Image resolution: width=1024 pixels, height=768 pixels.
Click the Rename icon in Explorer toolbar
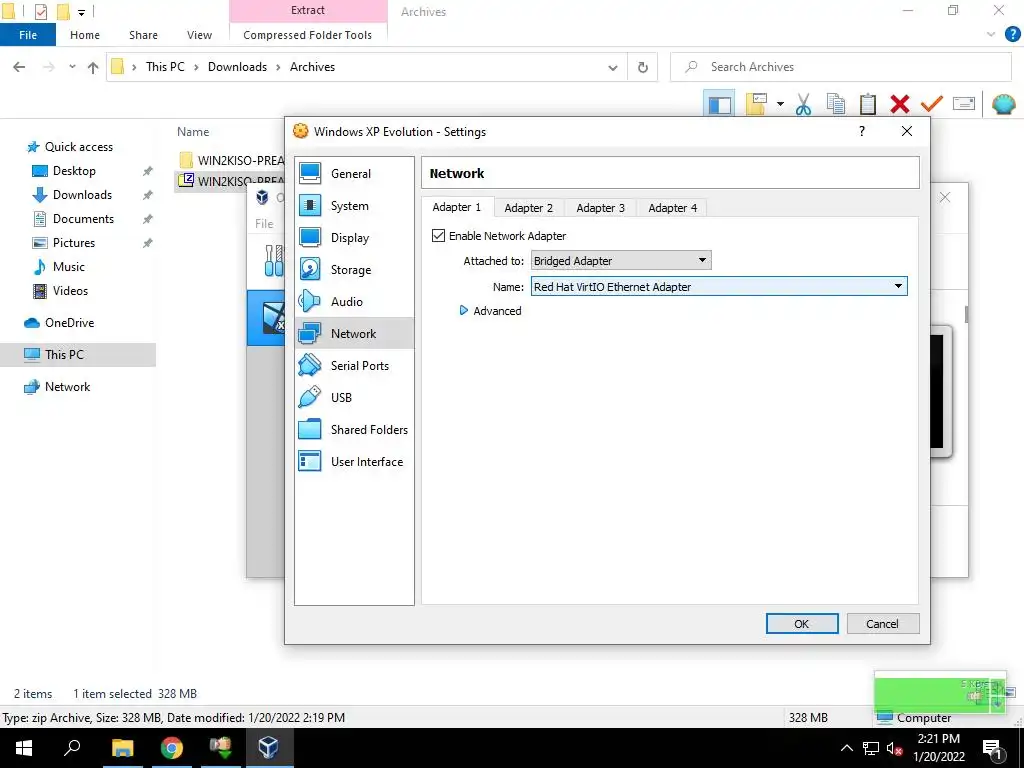click(964, 103)
